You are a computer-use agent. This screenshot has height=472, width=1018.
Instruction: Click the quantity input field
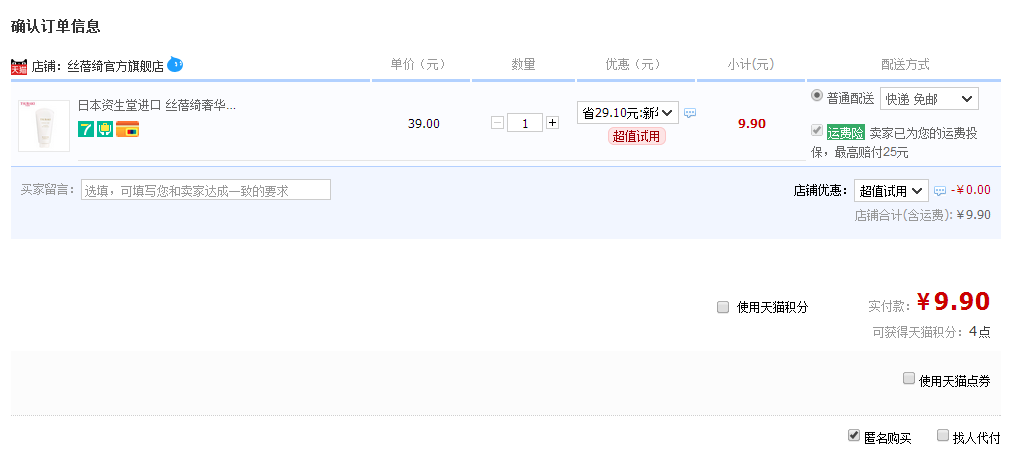coord(525,123)
